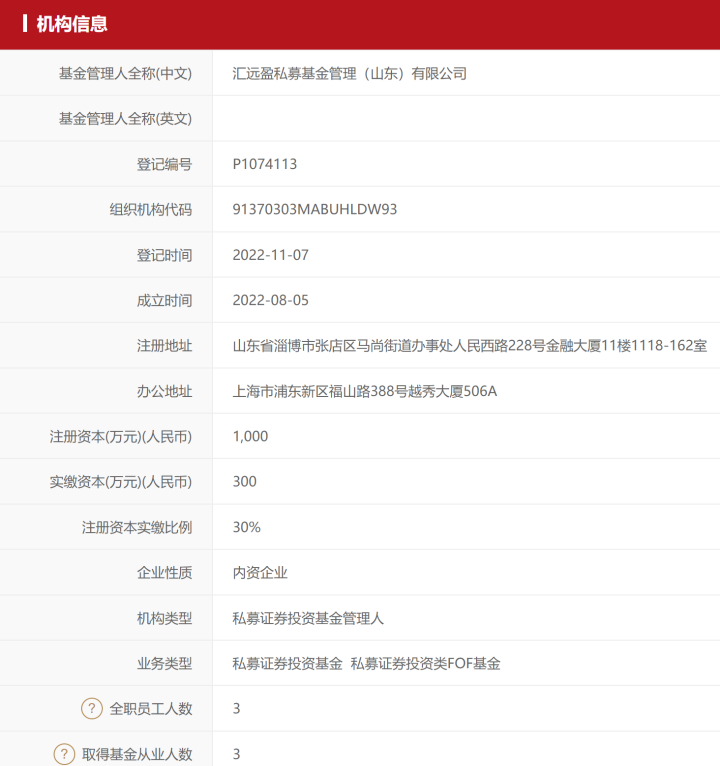Click the enterprise nature value 内资企业
The height and width of the screenshot is (766, 720).
click(x=260, y=573)
